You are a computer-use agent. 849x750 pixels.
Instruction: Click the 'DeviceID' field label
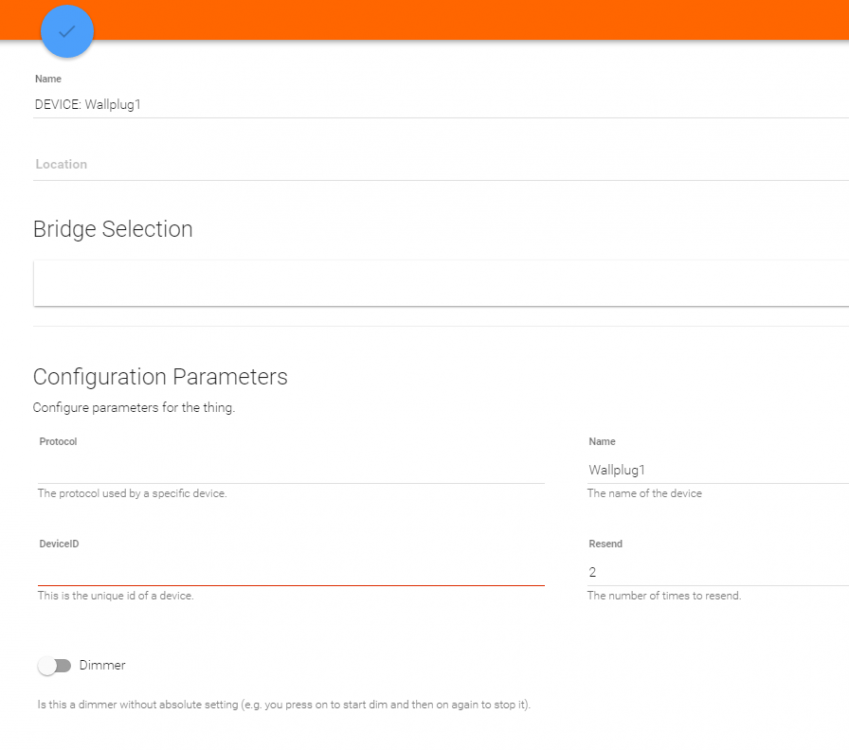click(x=58, y=544)
